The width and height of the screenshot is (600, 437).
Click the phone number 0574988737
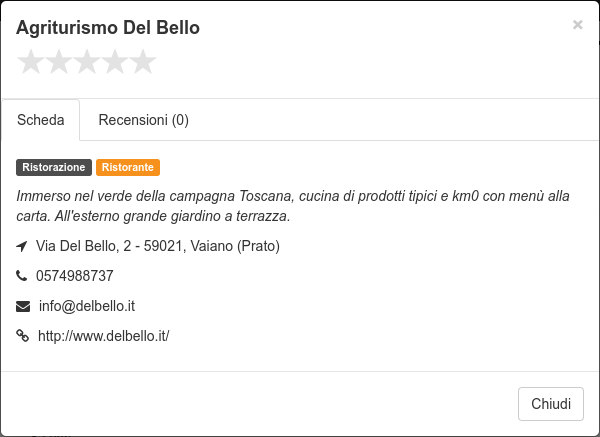tap(75, 276)
